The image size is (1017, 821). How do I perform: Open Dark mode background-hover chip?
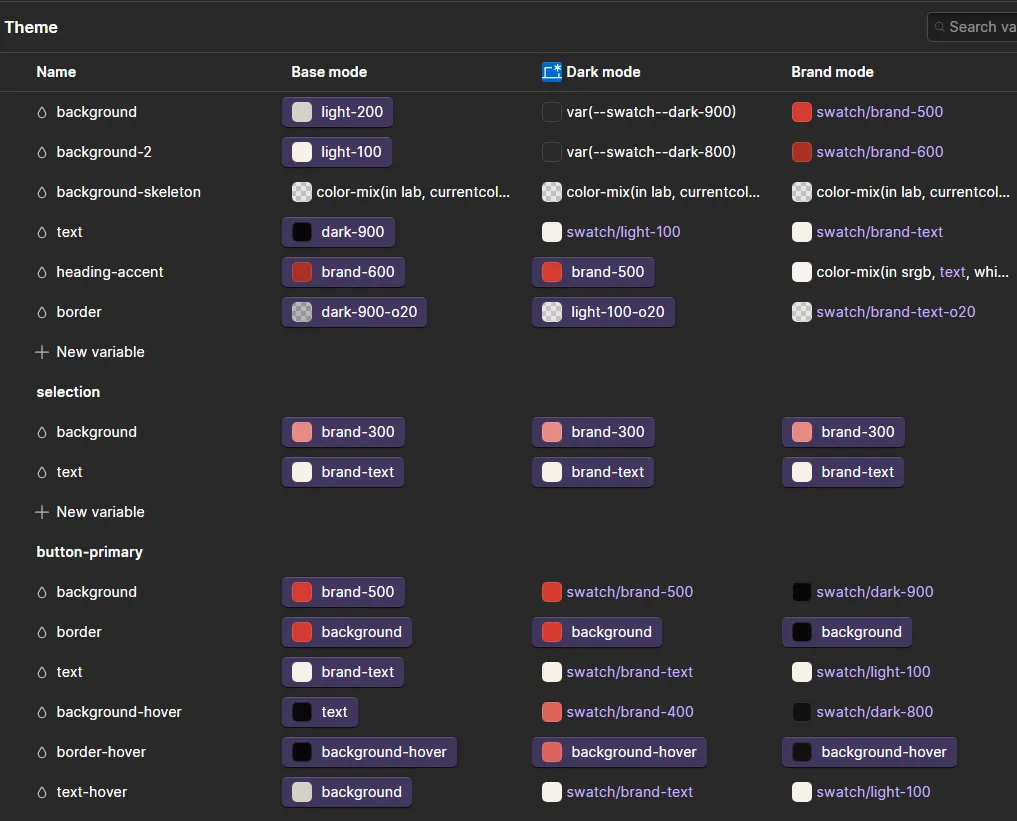(x=619, y=752)
